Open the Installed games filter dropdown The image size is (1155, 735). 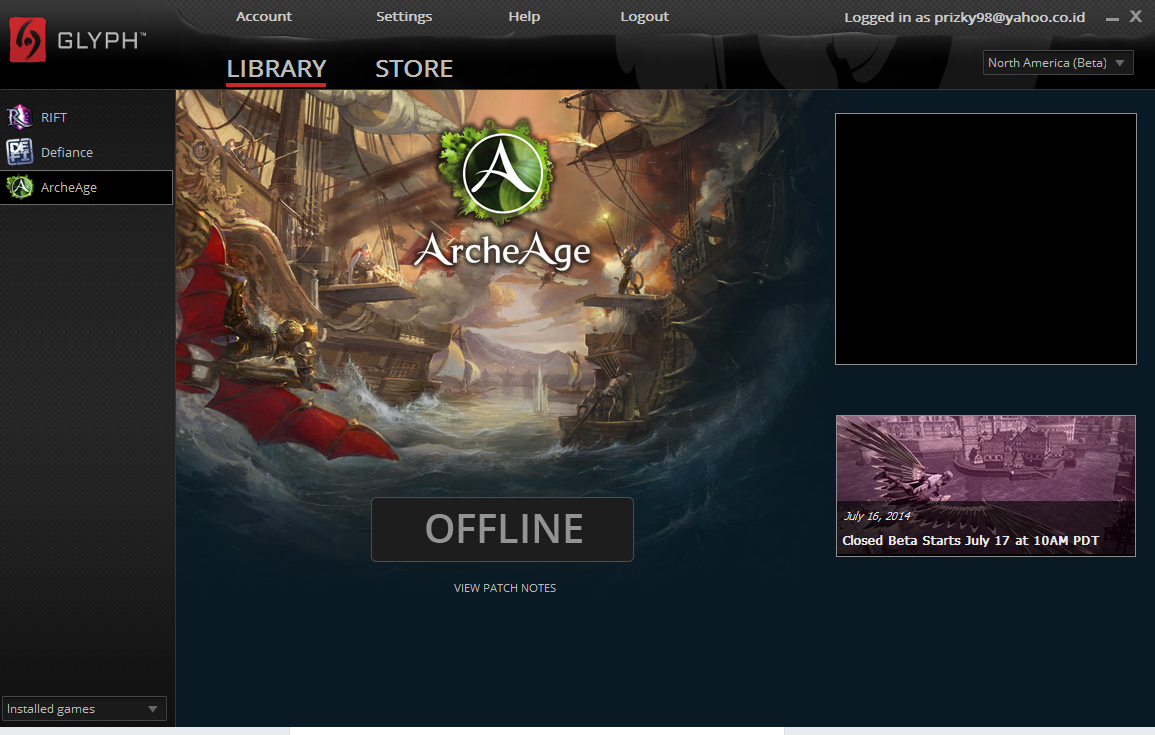click(84, 709)
